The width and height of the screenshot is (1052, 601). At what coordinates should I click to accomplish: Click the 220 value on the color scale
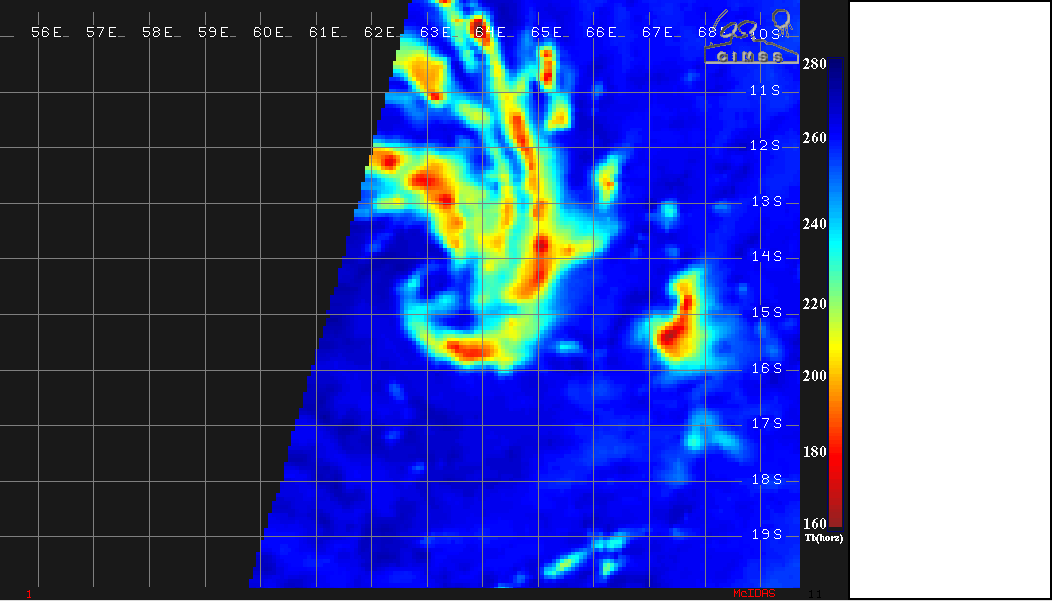click(814, 304)
